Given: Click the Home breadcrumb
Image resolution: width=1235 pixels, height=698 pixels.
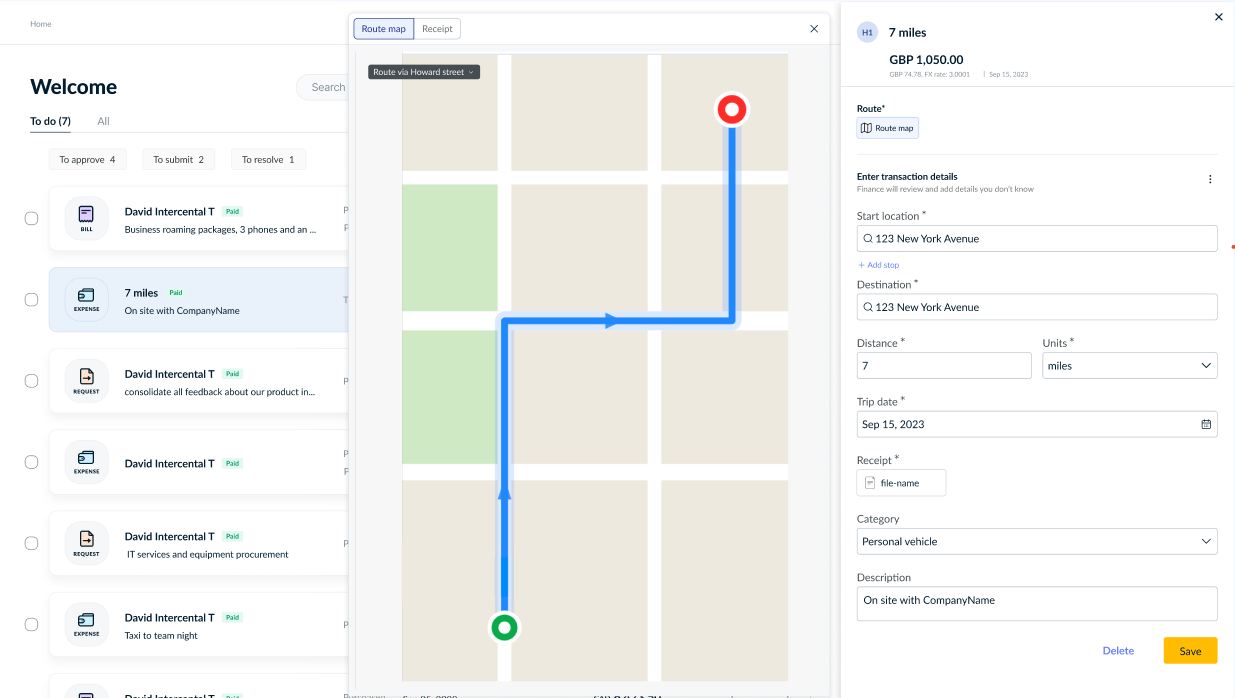Looking at the screenshot, I should coord(41,24).
